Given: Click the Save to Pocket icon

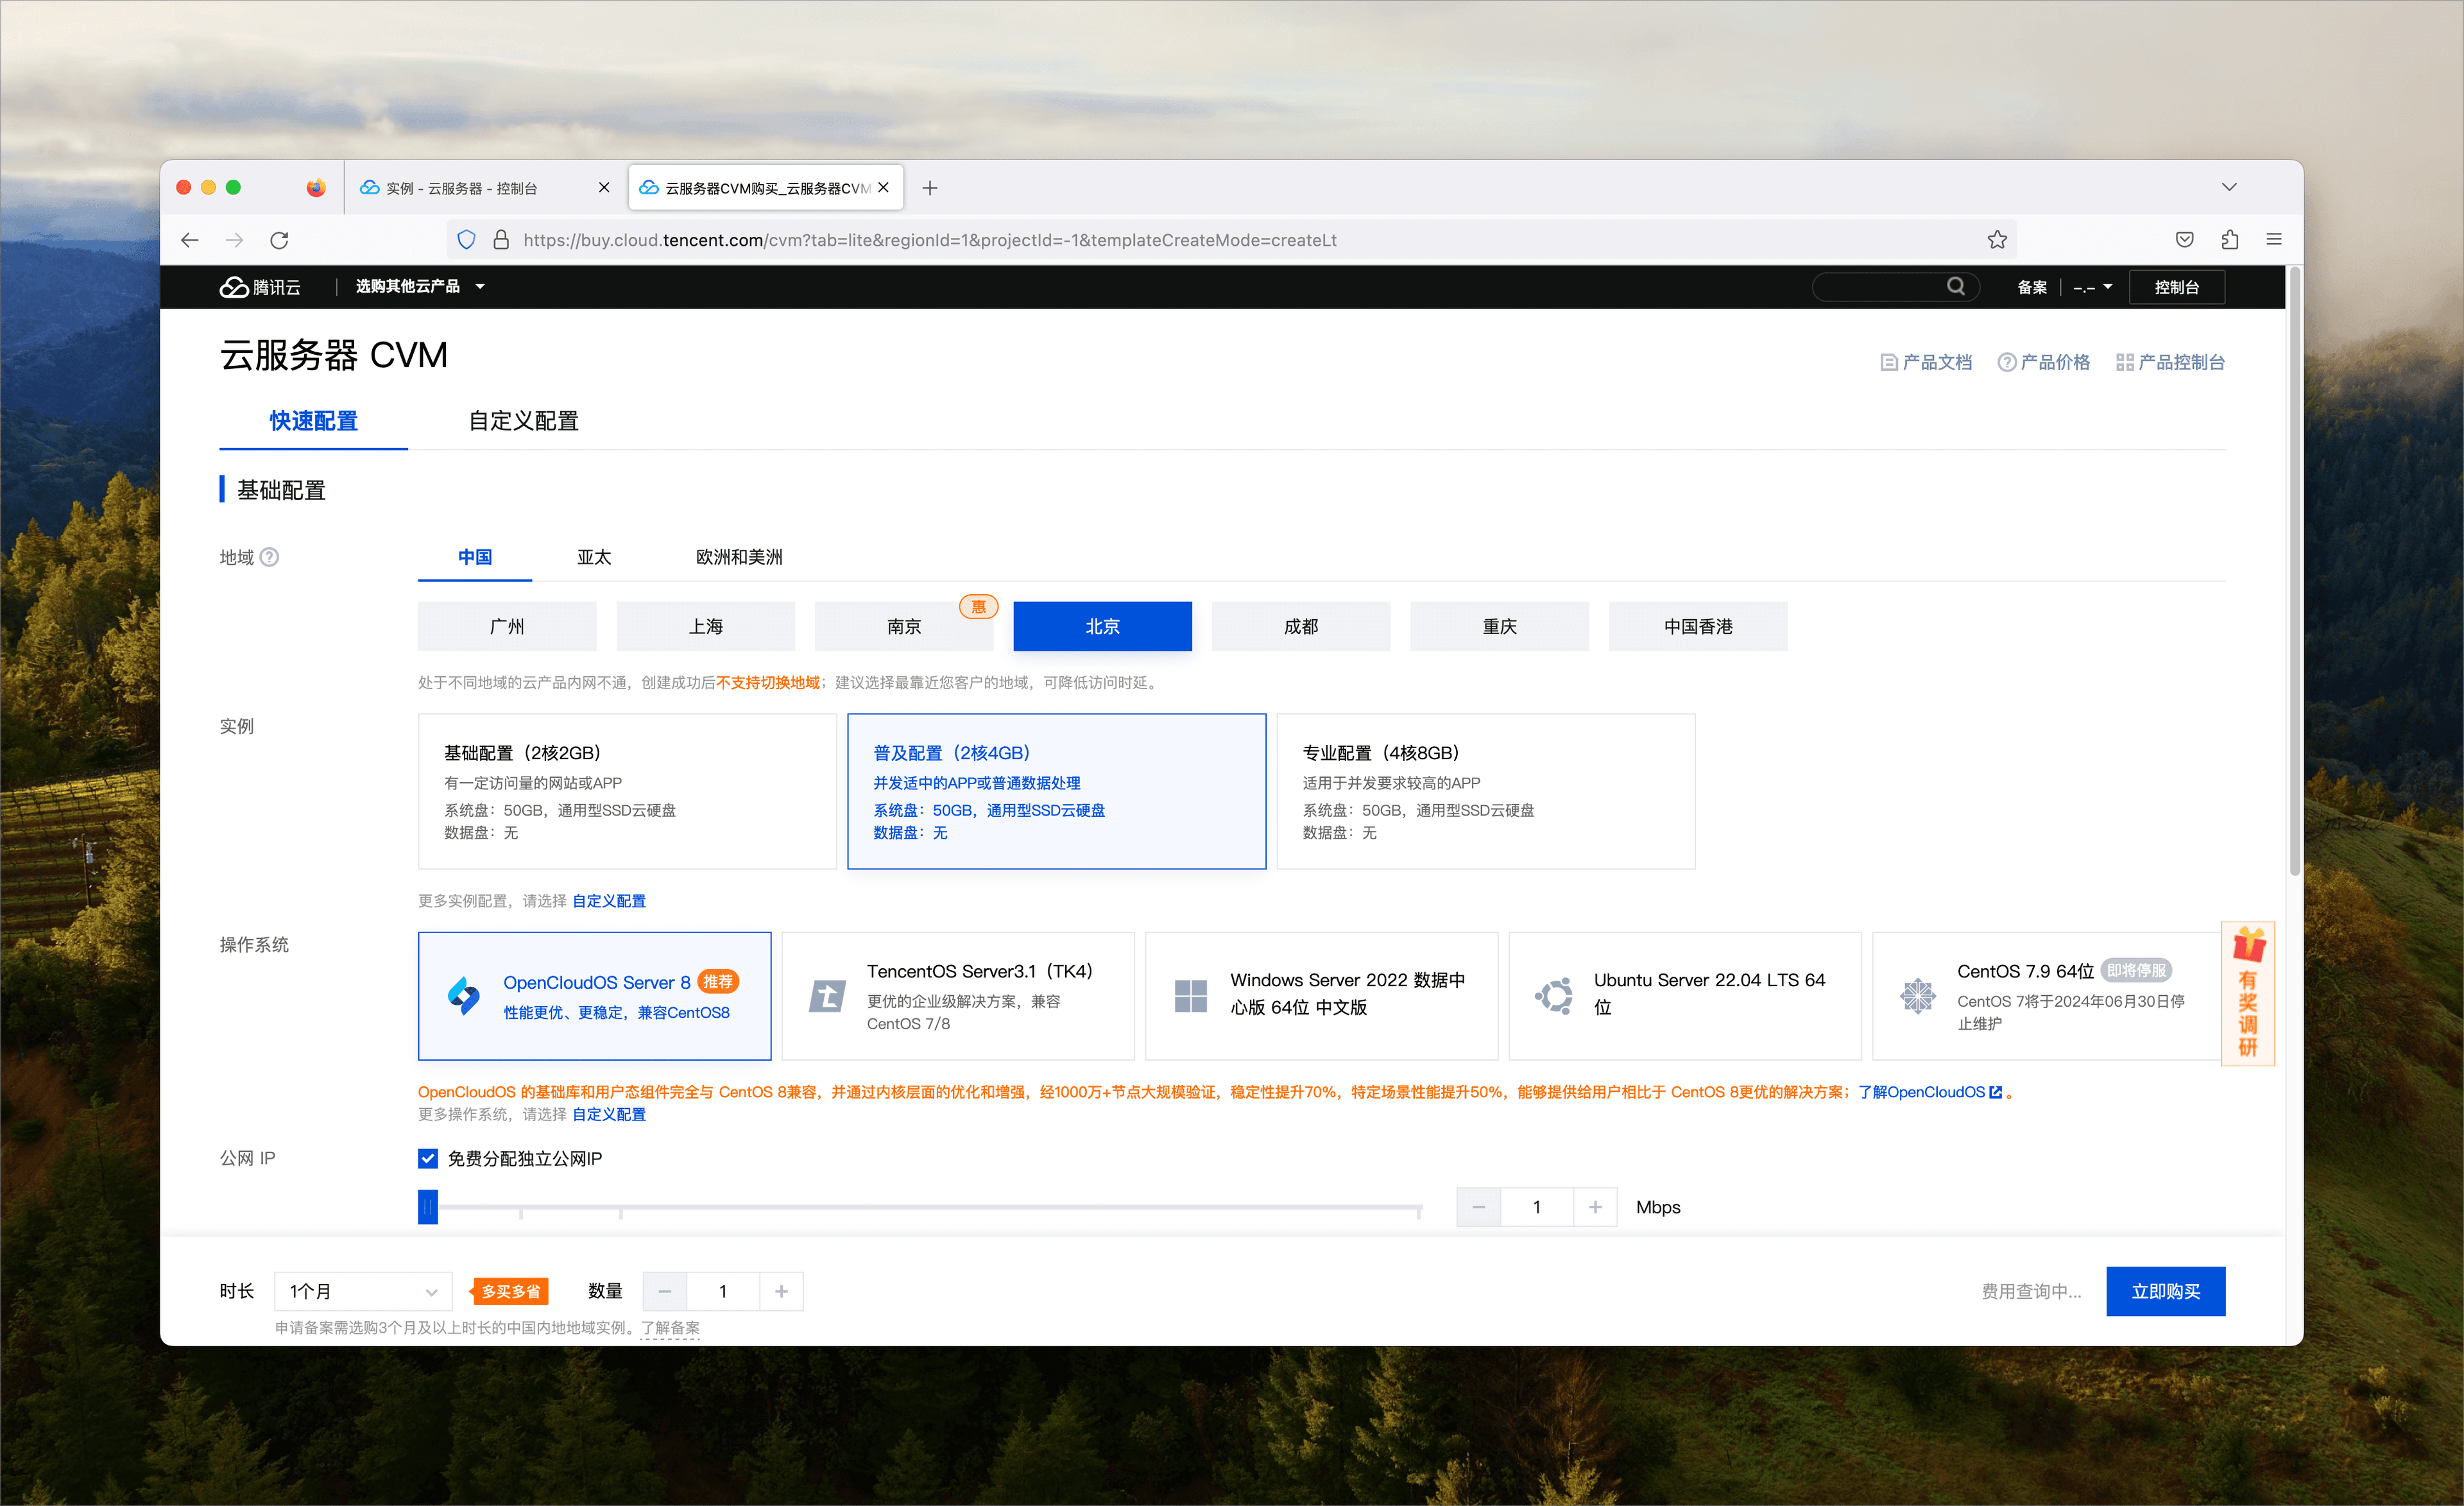Looking at the screenshot, I should click(2185, 240).
